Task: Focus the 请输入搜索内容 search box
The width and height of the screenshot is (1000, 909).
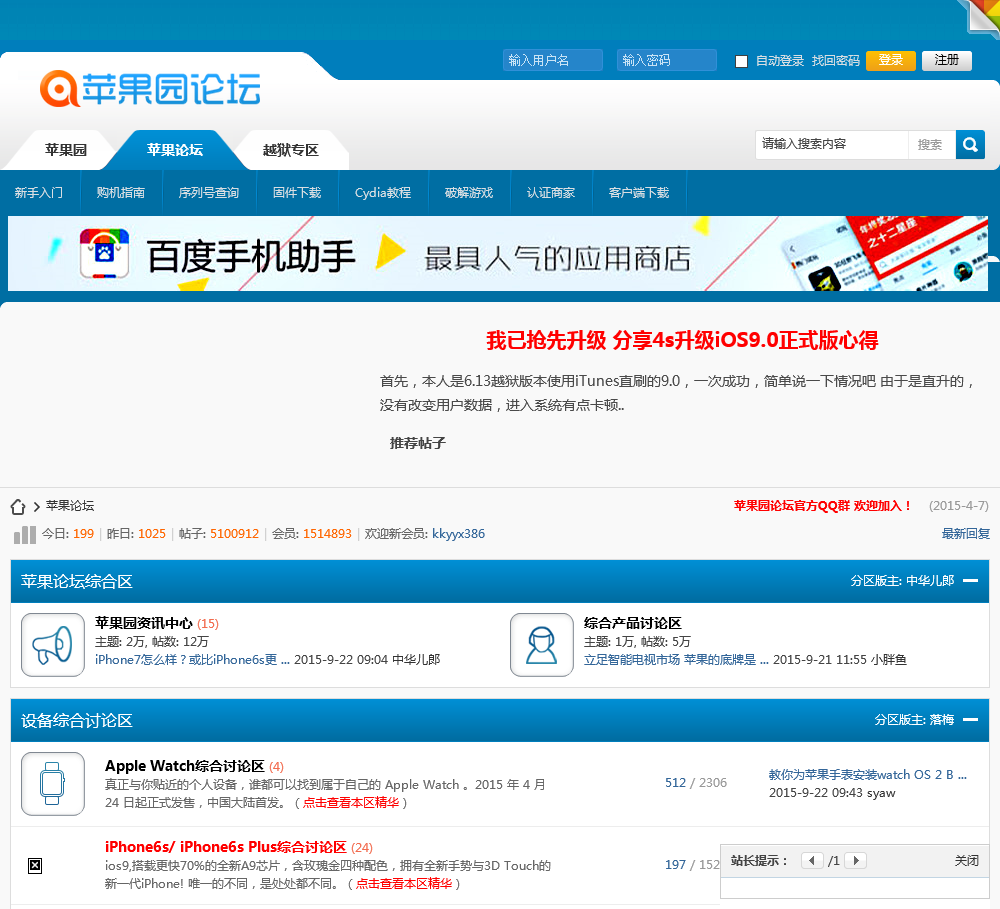Action: 831,145
